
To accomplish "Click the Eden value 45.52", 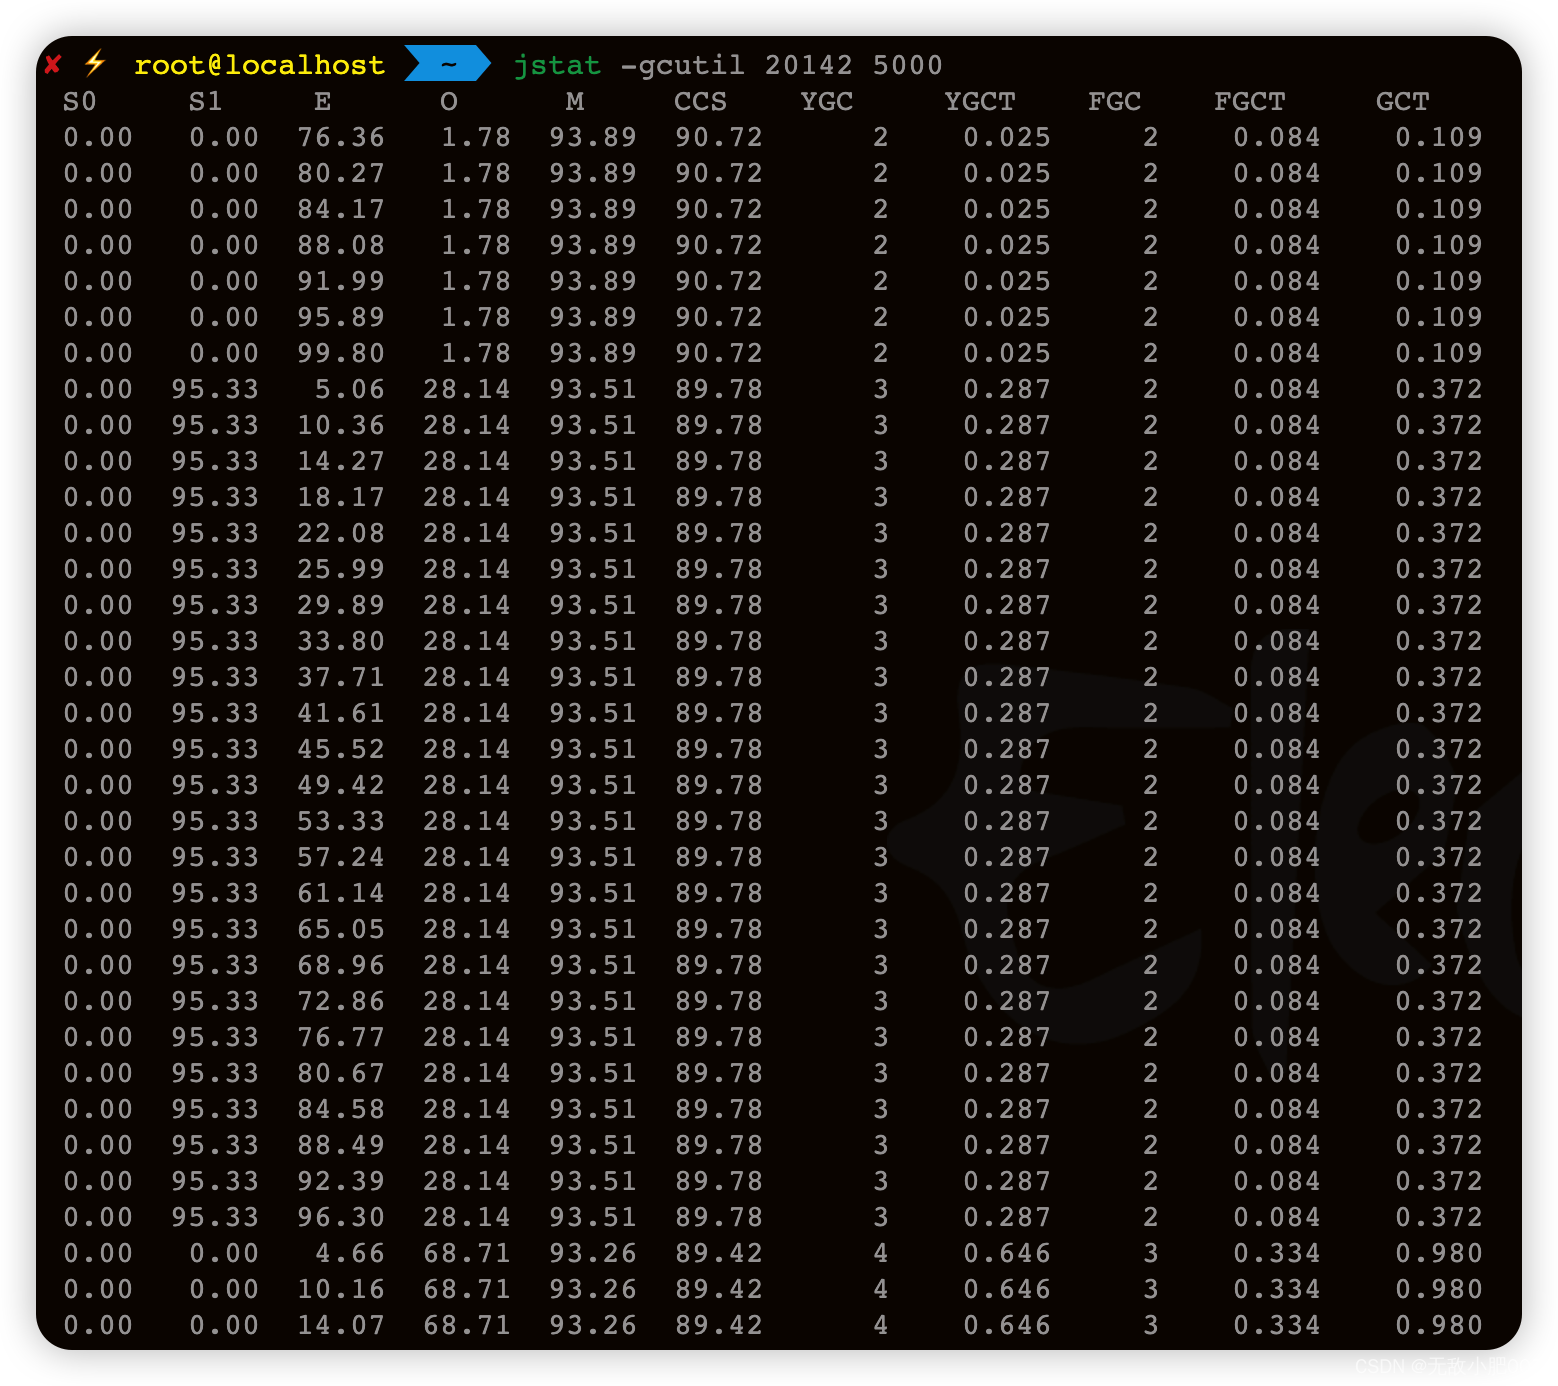I will pyautogui.click(x=341, y=749).
